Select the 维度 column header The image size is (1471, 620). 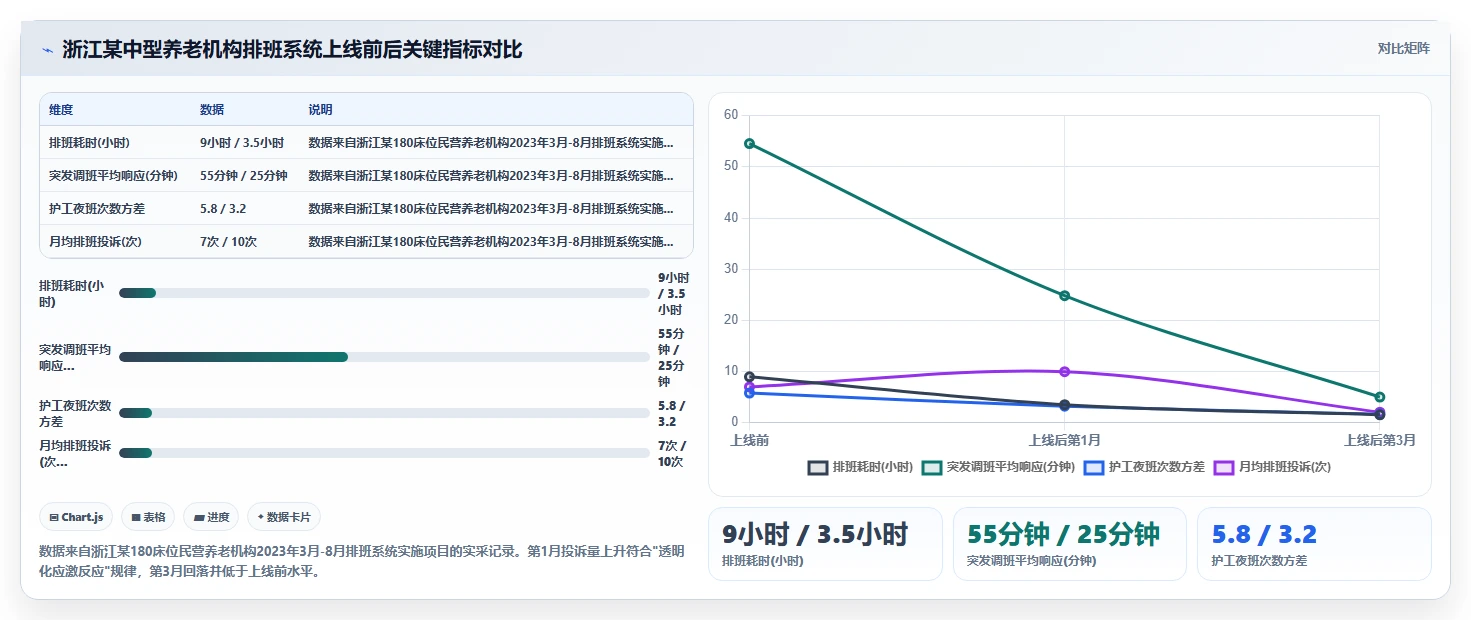click(61, 110)
